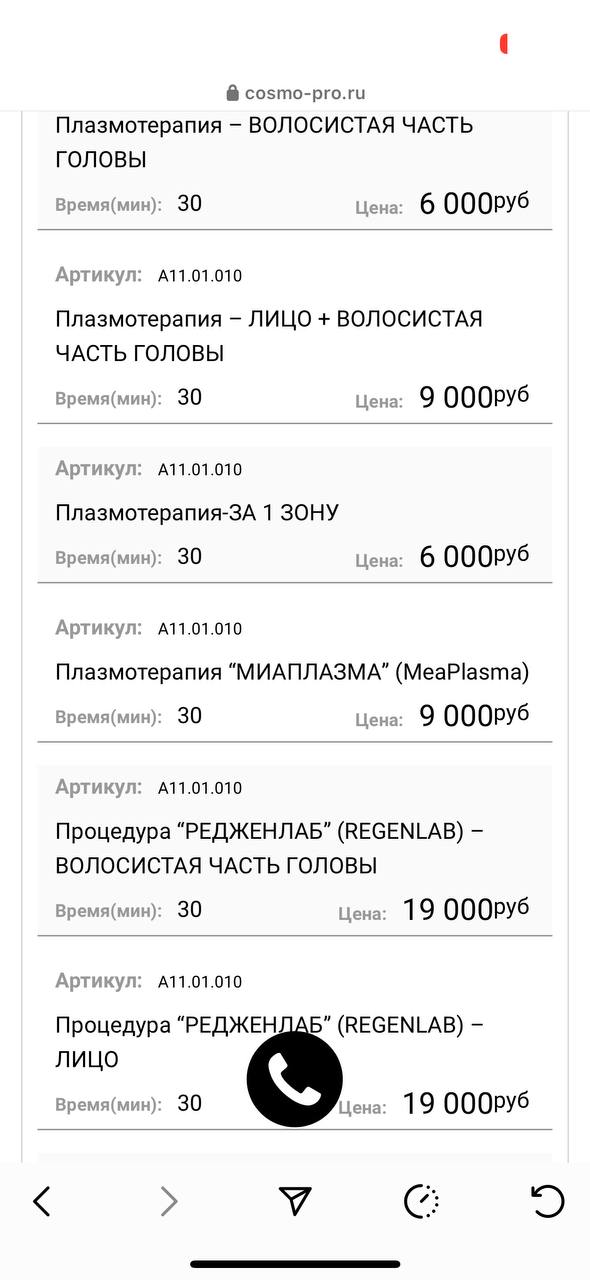The image size is (590, 1280).
Task: Tap the black phone call button
Action: pyautogui.click(x=295, y=1079)
